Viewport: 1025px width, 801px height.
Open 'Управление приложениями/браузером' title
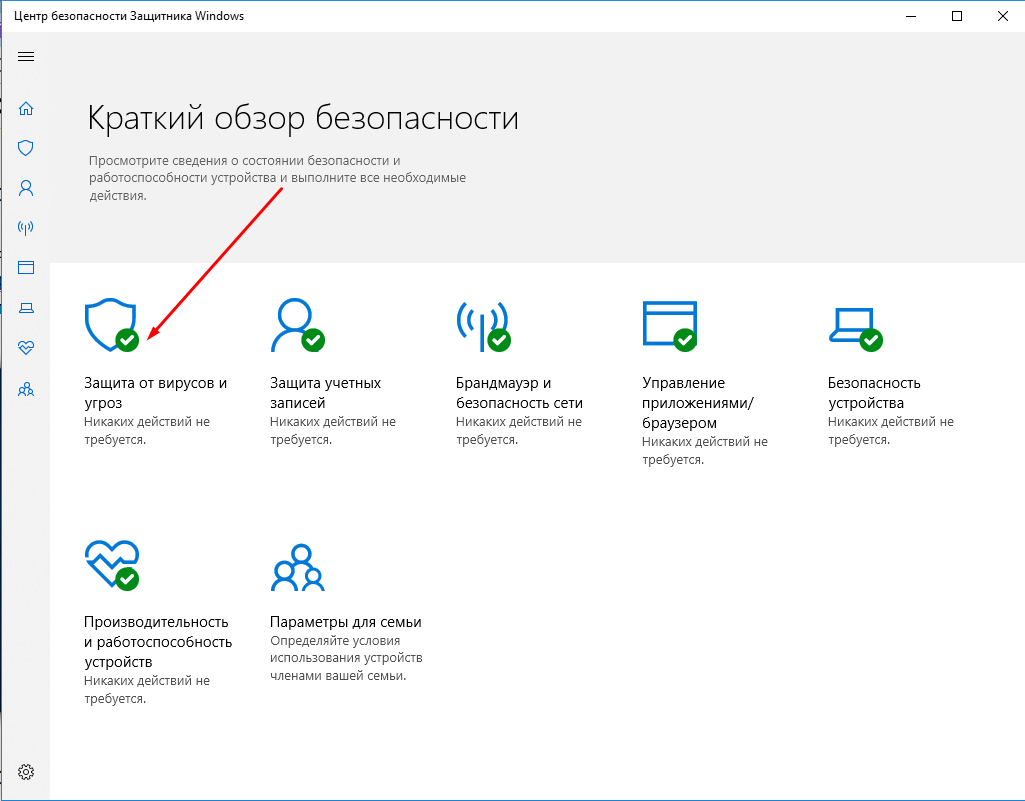pos(697,402)
